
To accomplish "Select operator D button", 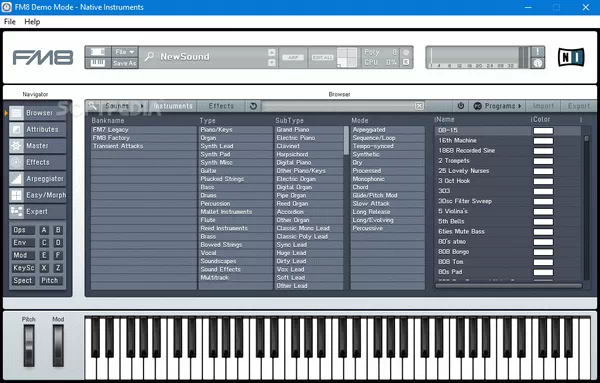I will point(58,243).
